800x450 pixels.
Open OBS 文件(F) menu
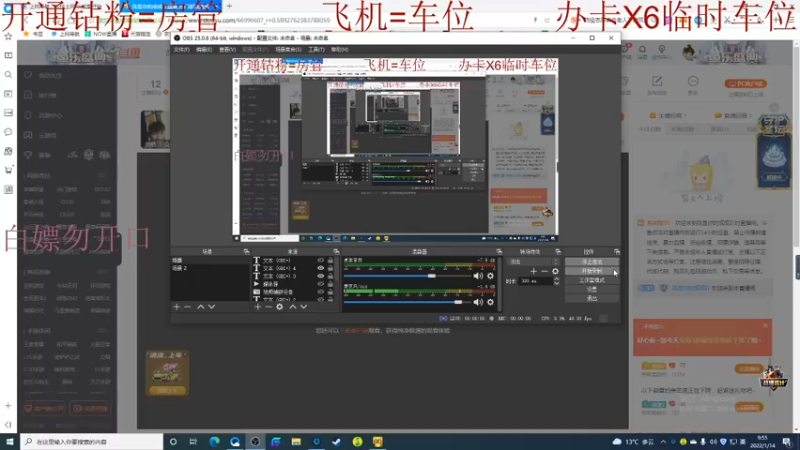pos(182,49)
